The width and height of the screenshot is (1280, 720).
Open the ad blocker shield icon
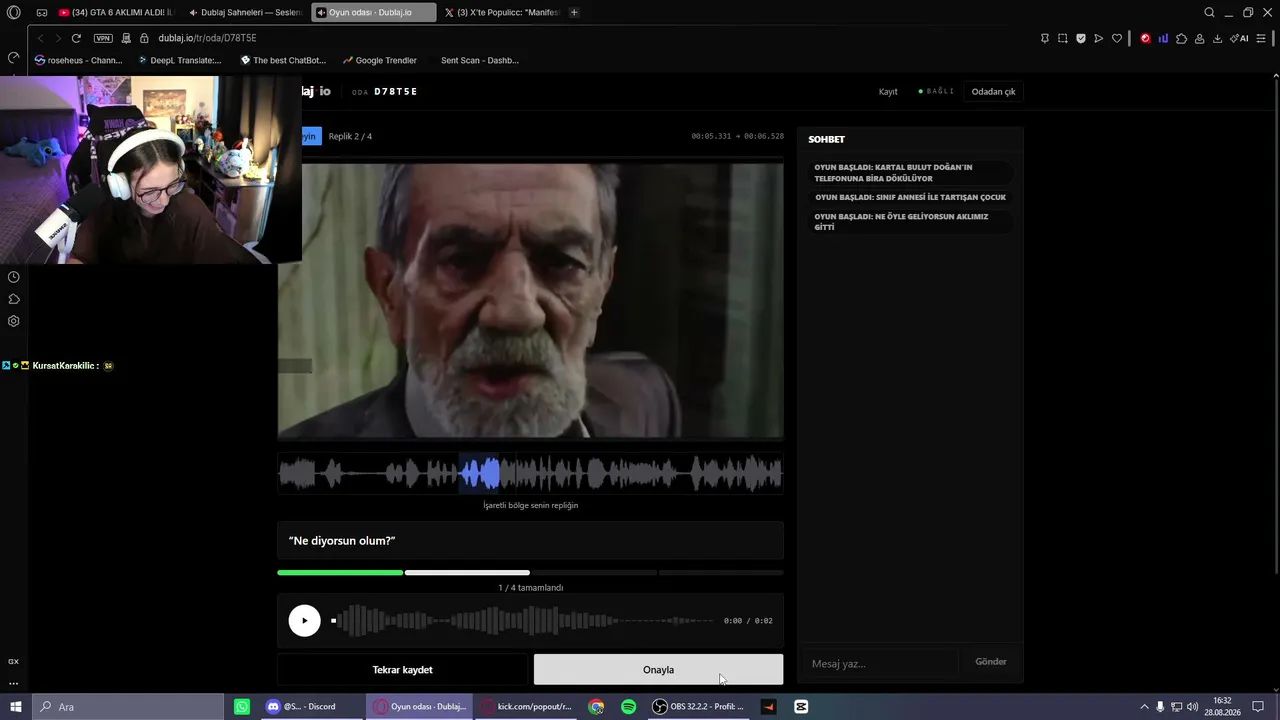pos(1081,38)
